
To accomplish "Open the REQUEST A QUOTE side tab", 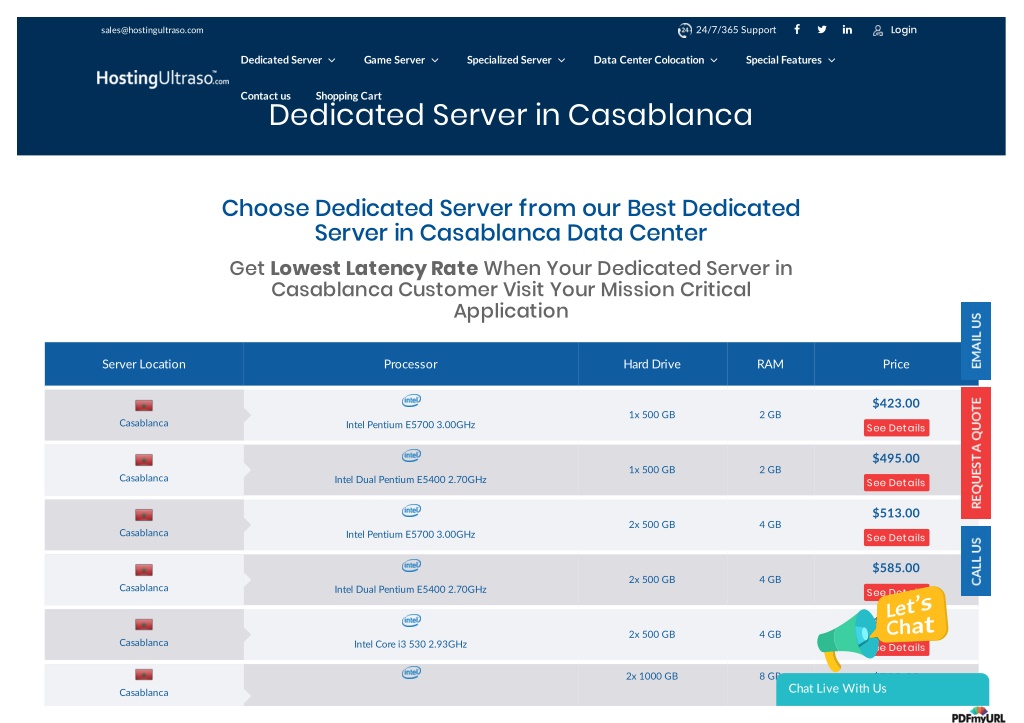I will pos(976,453).
